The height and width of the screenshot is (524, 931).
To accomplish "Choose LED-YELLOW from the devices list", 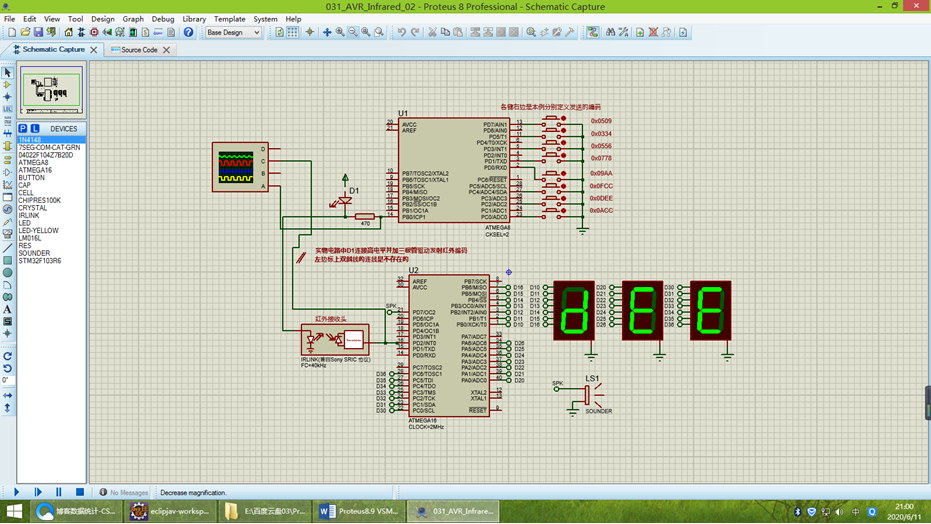I will click(x=38, y=230).
